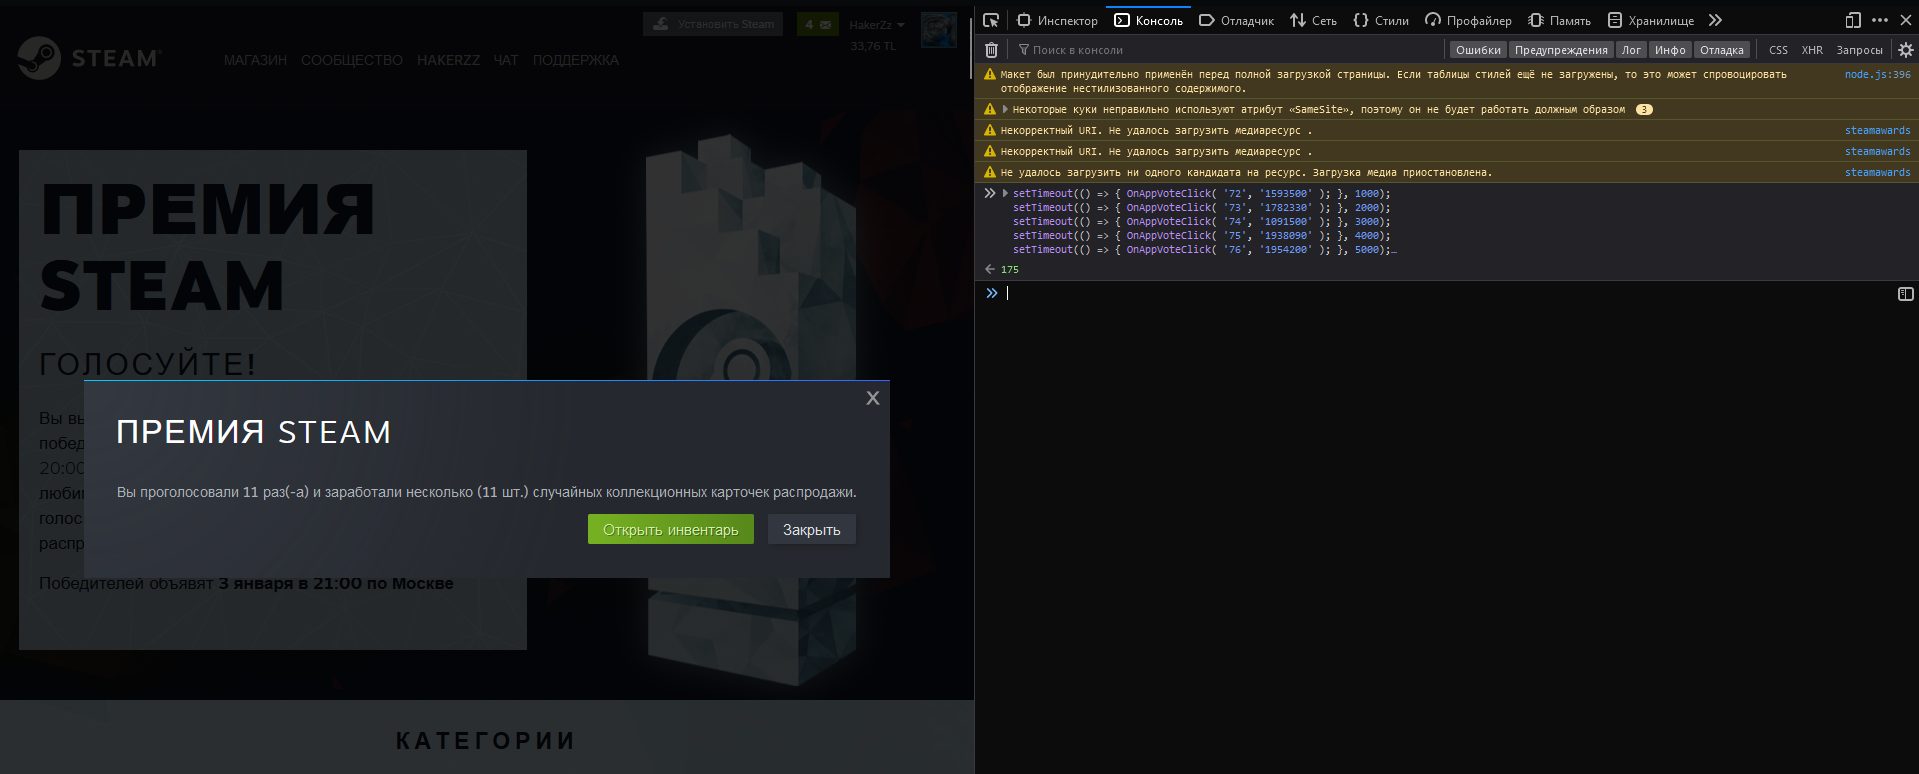The image size is (1919, 774).
Task: Open ПОДДЕРЖКА in the Steam header
Action: (576, 60)
